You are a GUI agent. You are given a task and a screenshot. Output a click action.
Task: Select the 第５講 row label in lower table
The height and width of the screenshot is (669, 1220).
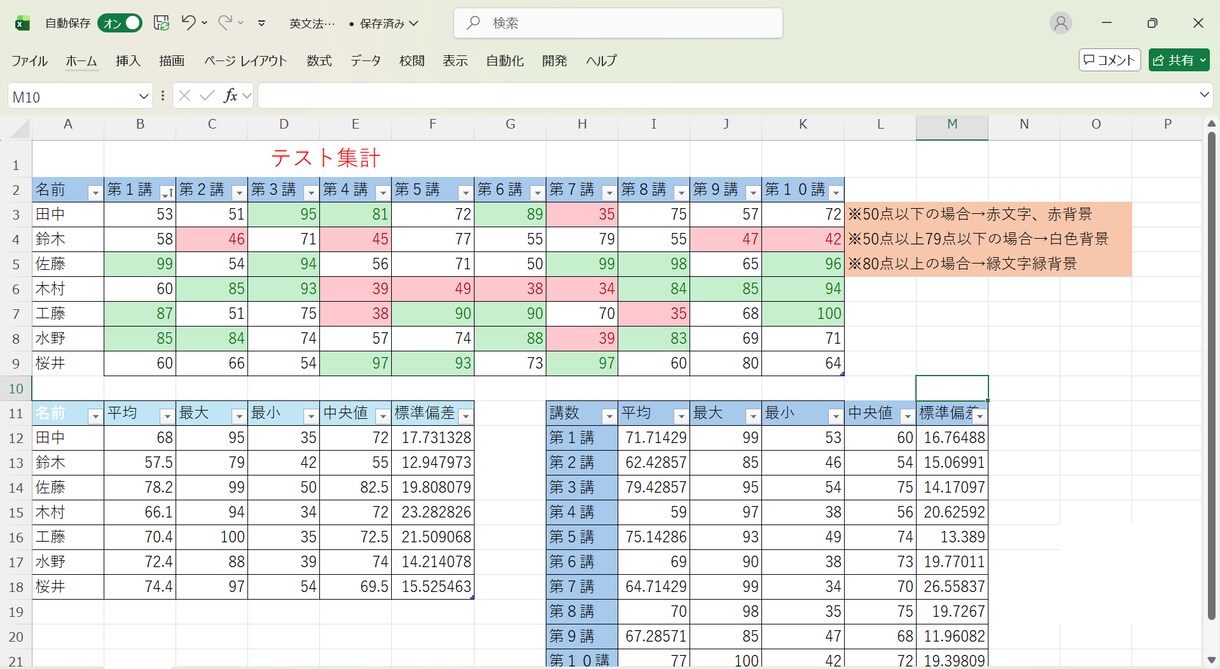point(582,537)
